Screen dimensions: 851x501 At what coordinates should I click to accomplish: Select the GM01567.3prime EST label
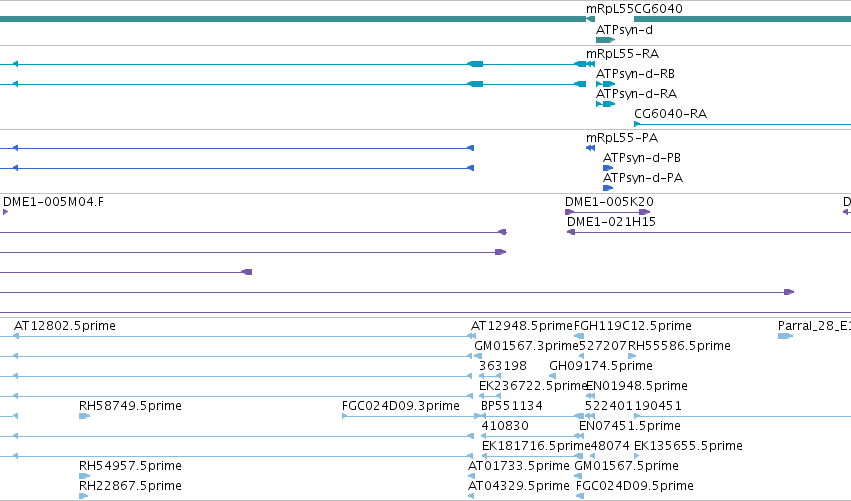pyautogui.click(x=526, y=346)
